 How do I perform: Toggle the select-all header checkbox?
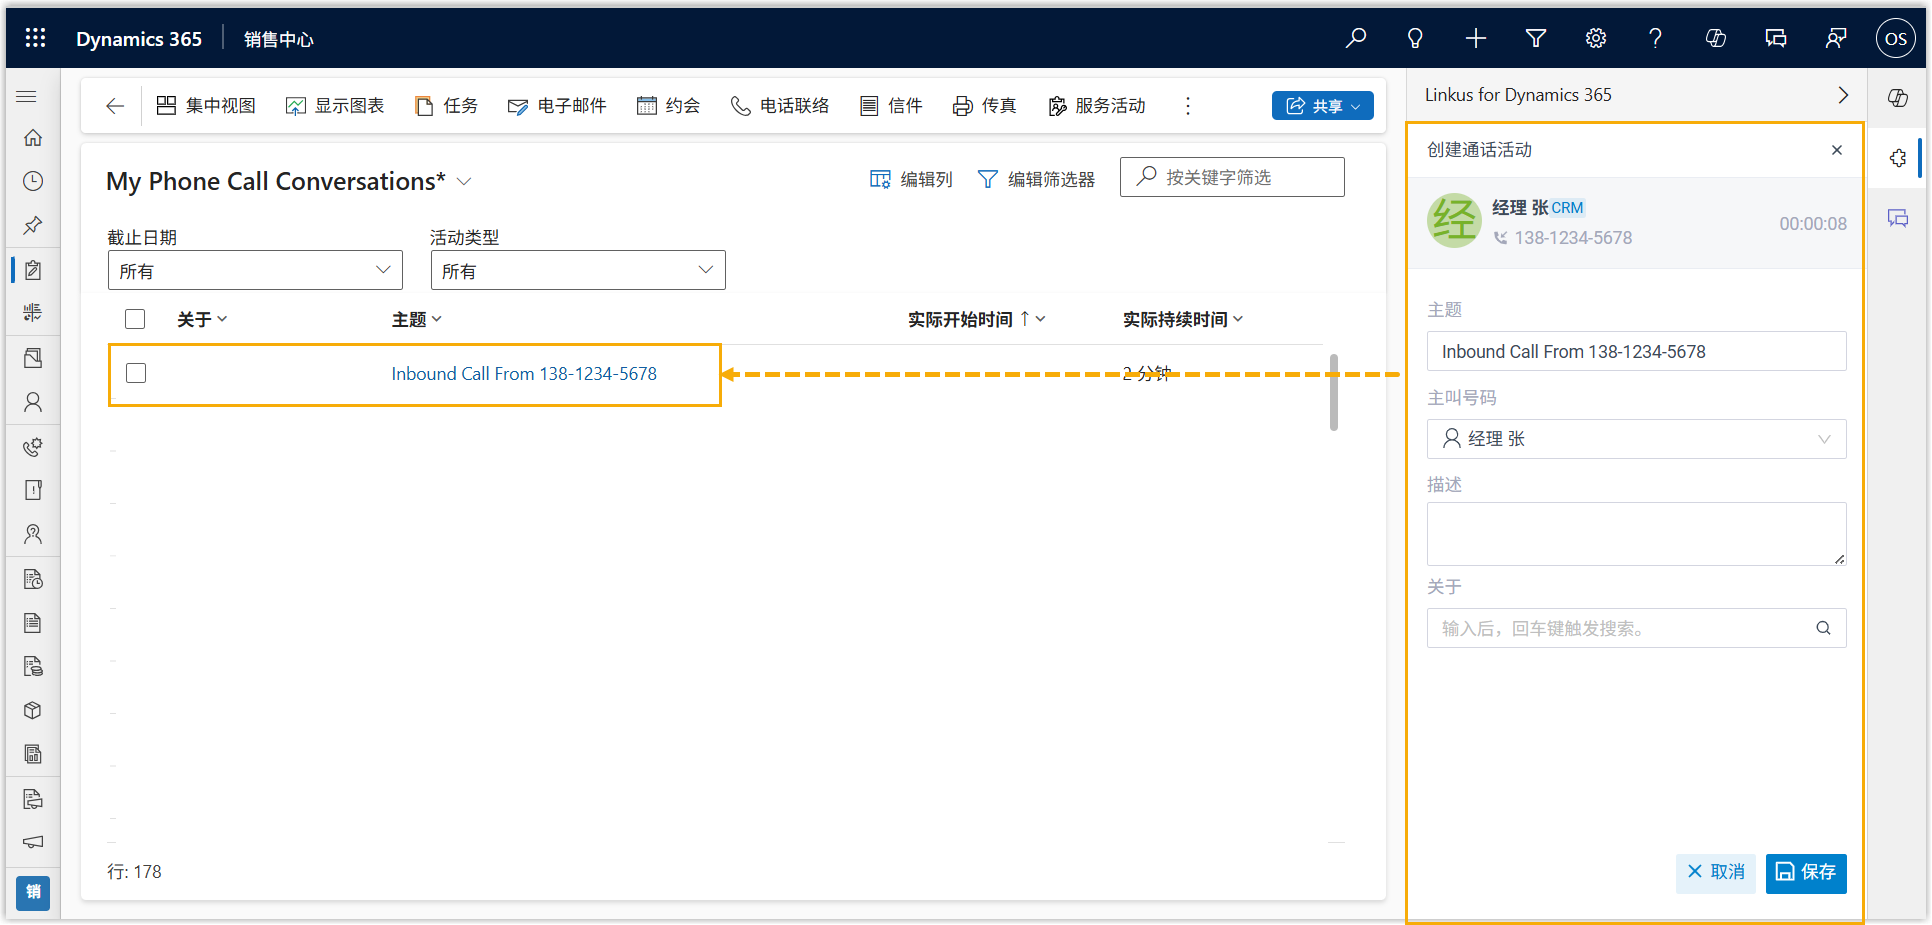click(135, 319)
